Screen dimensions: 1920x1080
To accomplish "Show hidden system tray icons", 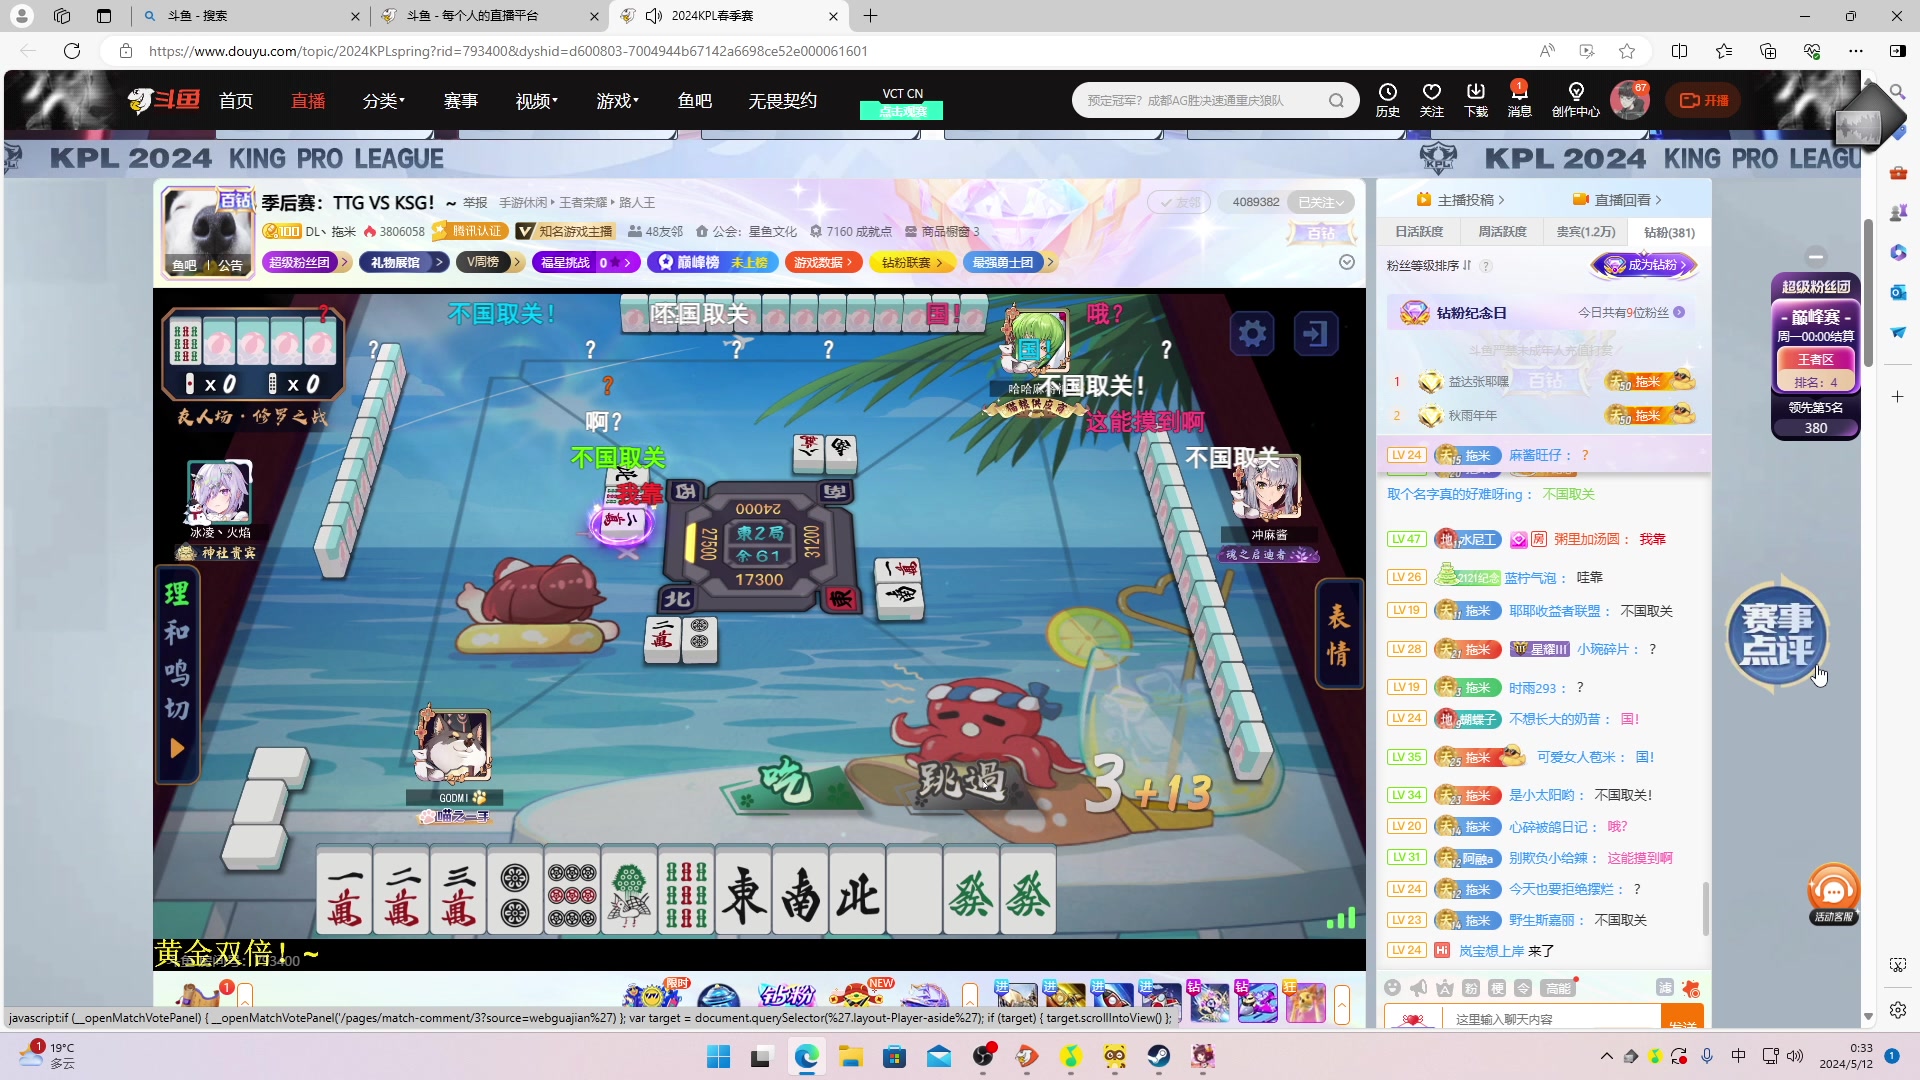I will coord(1606,1056).
